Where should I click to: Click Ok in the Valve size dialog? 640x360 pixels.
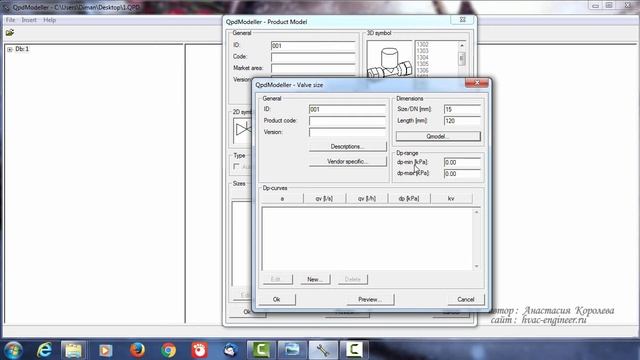click(277, 299)
